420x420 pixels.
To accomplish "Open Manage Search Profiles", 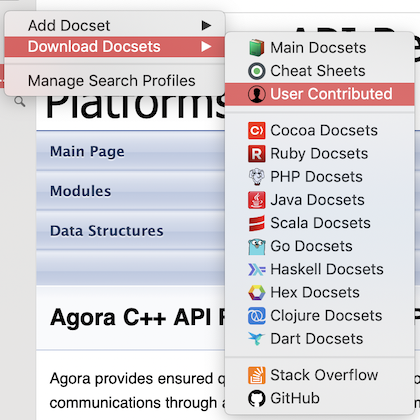I will 115,81.
